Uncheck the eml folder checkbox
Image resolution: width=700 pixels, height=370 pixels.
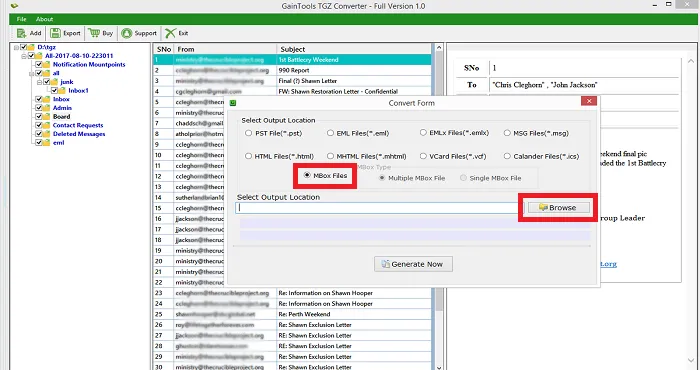(x=39, y=143)
